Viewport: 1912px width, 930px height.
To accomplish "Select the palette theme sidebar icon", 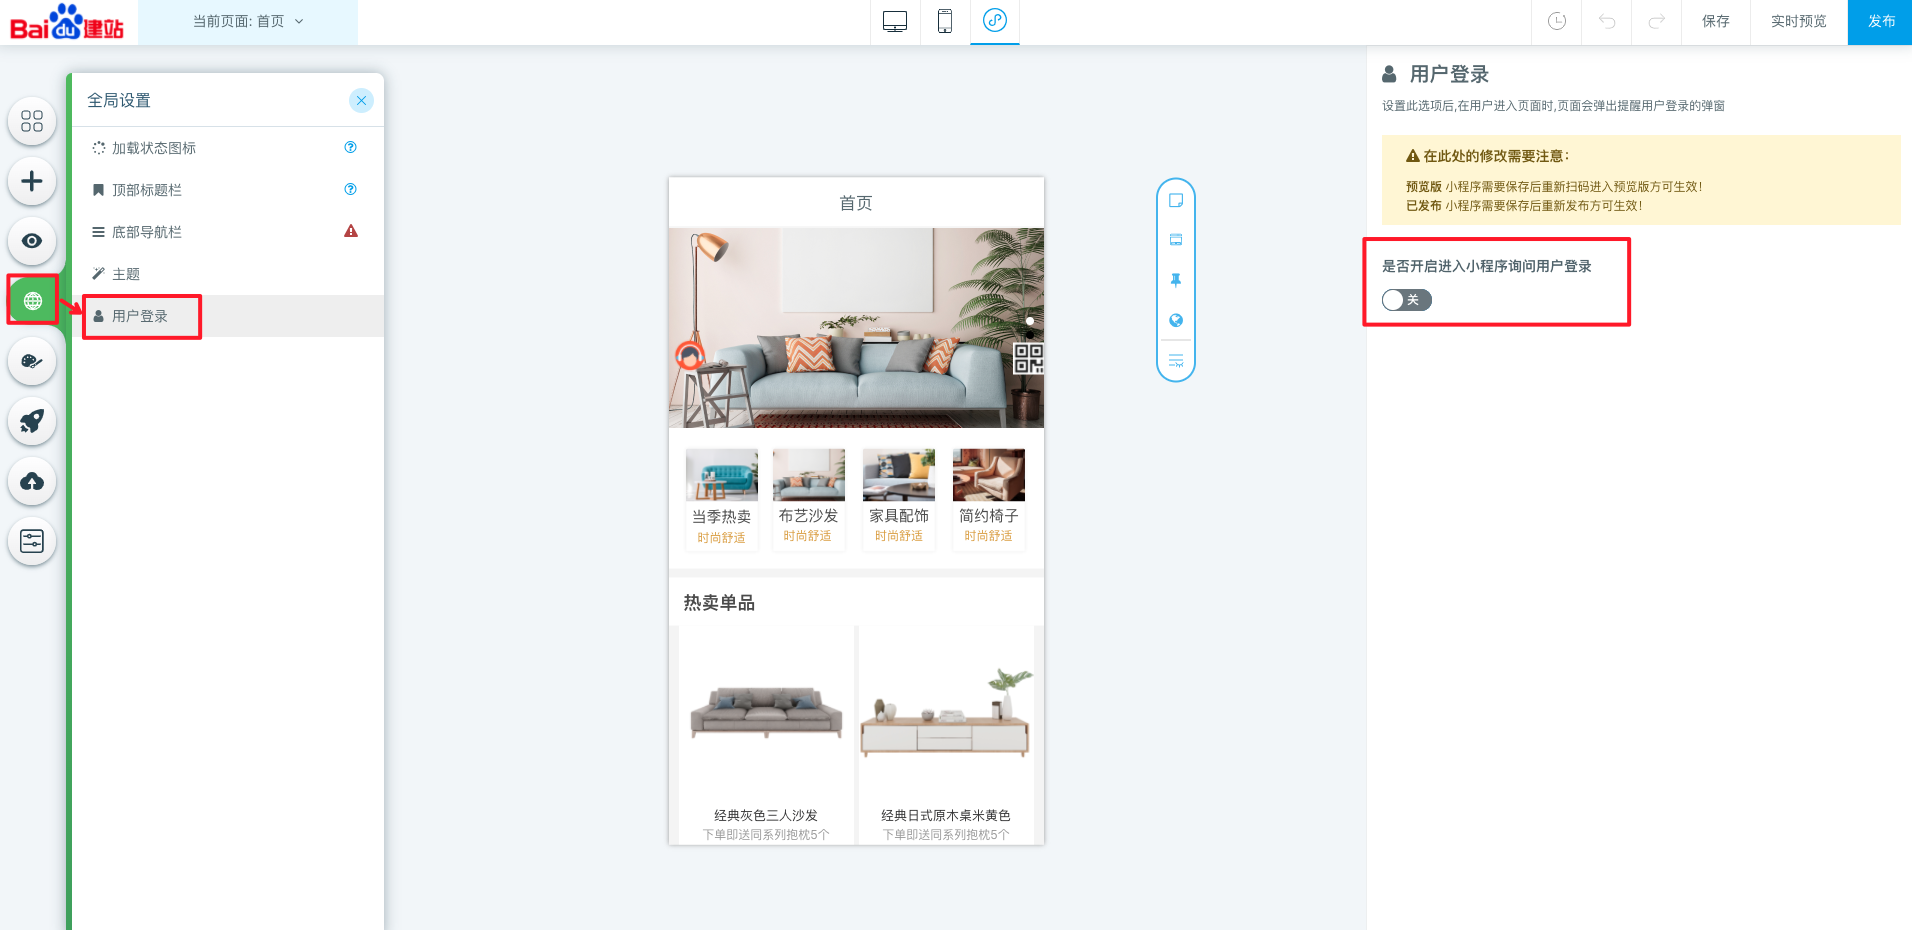I will pos(32,361).
